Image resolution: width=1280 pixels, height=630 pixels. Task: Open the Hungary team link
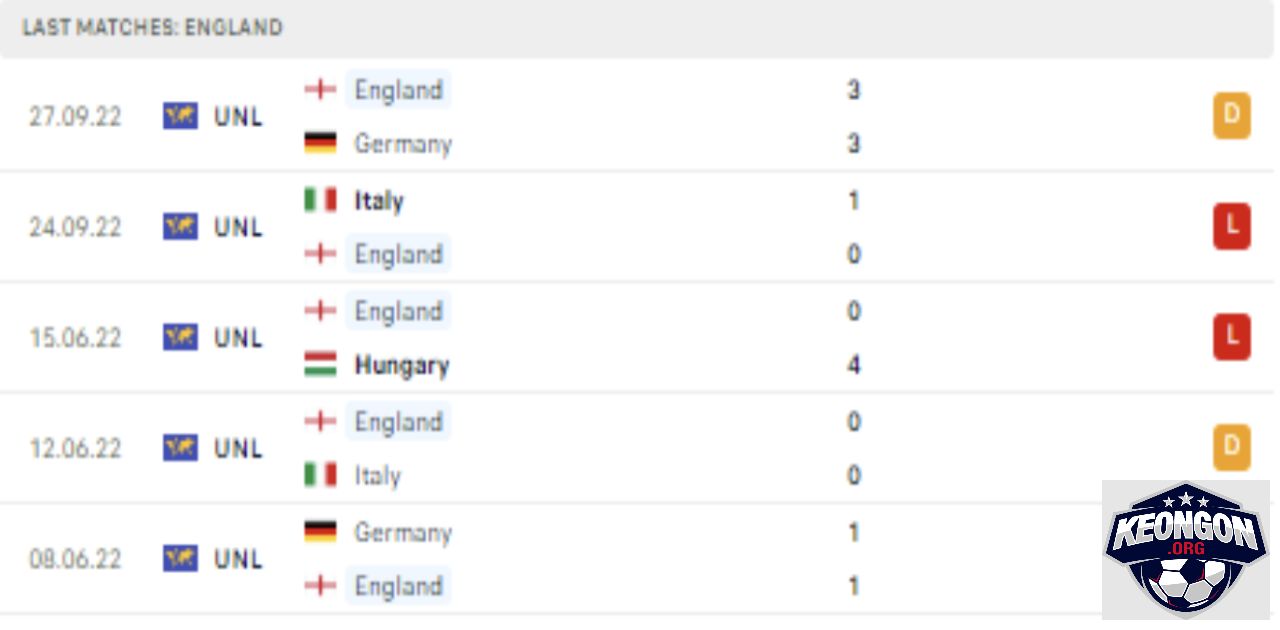pyautogui.click(x=402, y=365)
